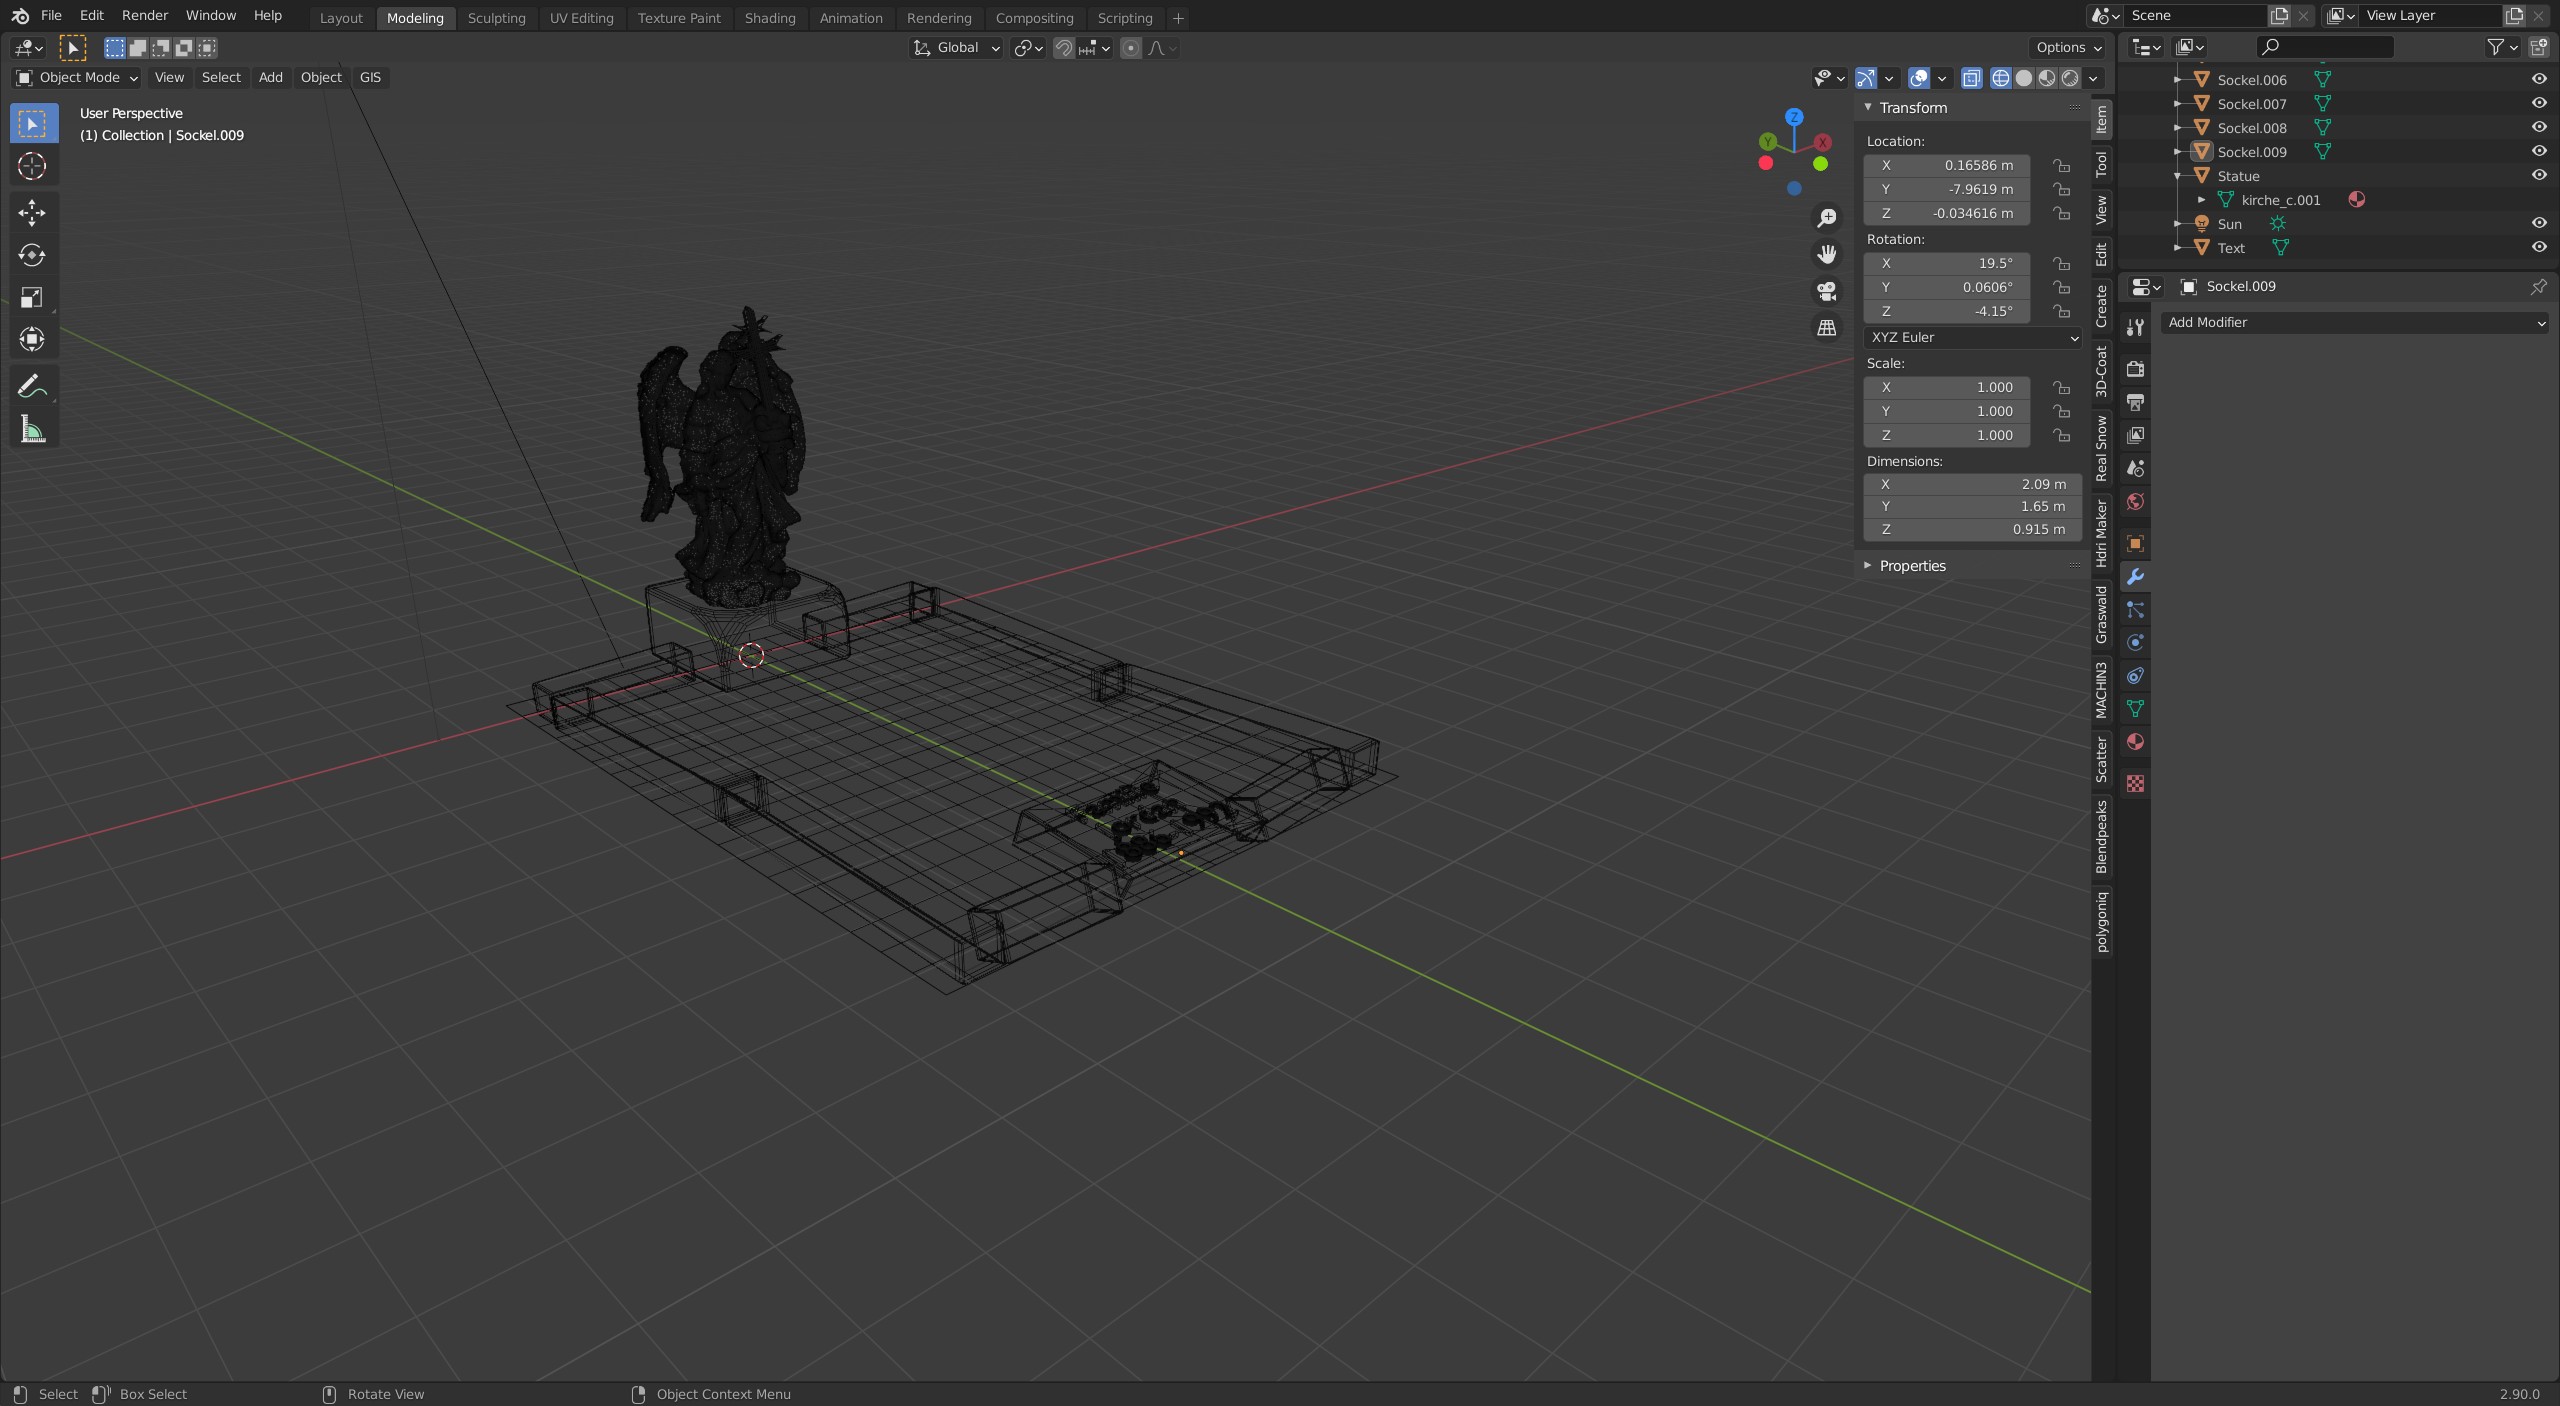The height and width of the screenshot is (1406, 2560).
Task: Activate the Annotate pencil tool
Action: click(32, 386)
